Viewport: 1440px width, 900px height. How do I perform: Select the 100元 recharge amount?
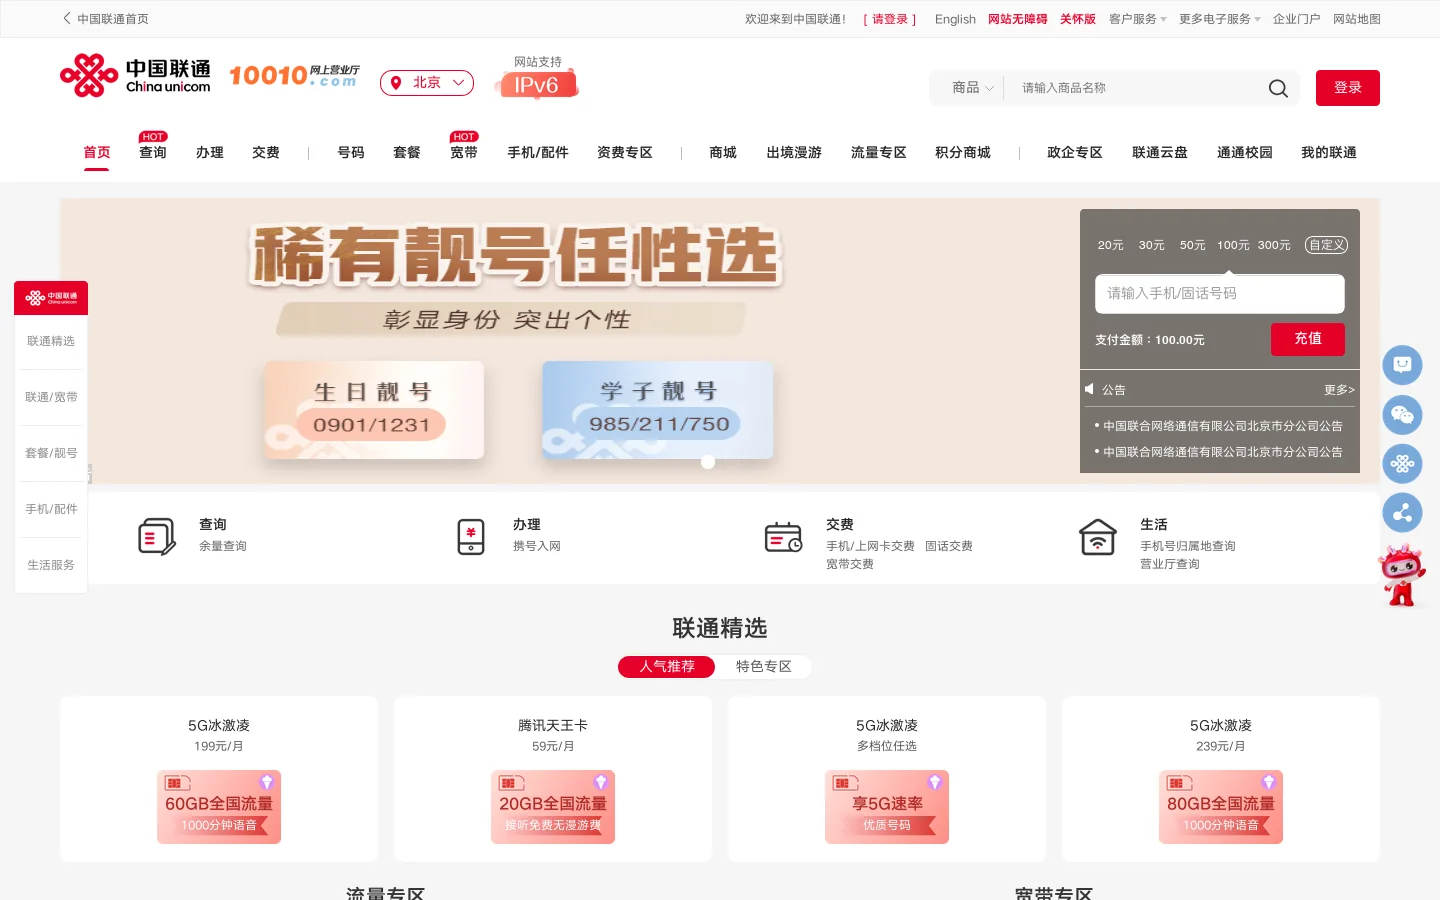pyautogui.click(x=1233, y=245)
